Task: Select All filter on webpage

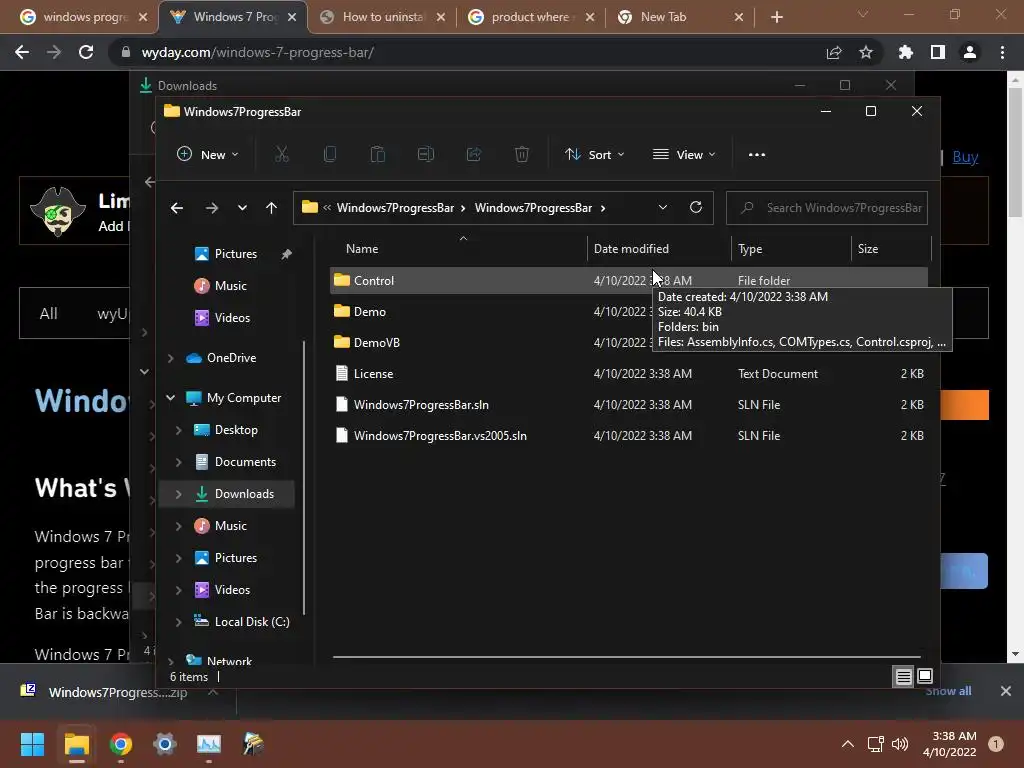Action: click(x=48, y=313)
